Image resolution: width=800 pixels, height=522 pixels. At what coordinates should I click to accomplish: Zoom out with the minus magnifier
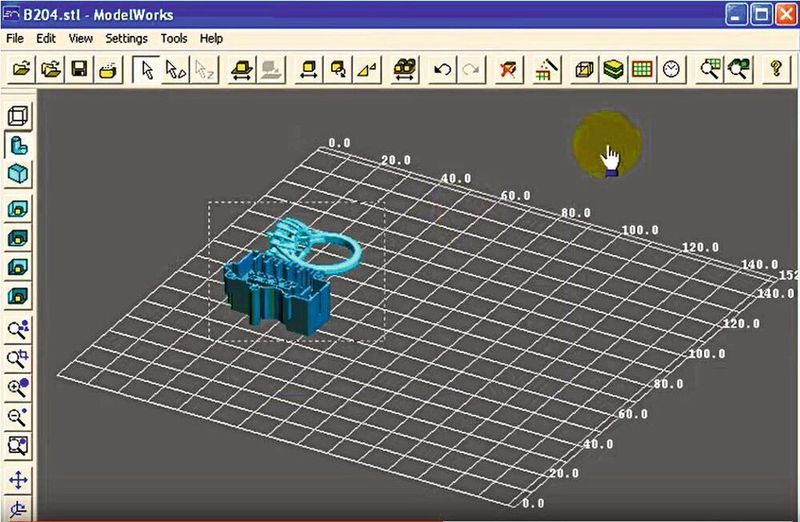(x=18, y=416)
